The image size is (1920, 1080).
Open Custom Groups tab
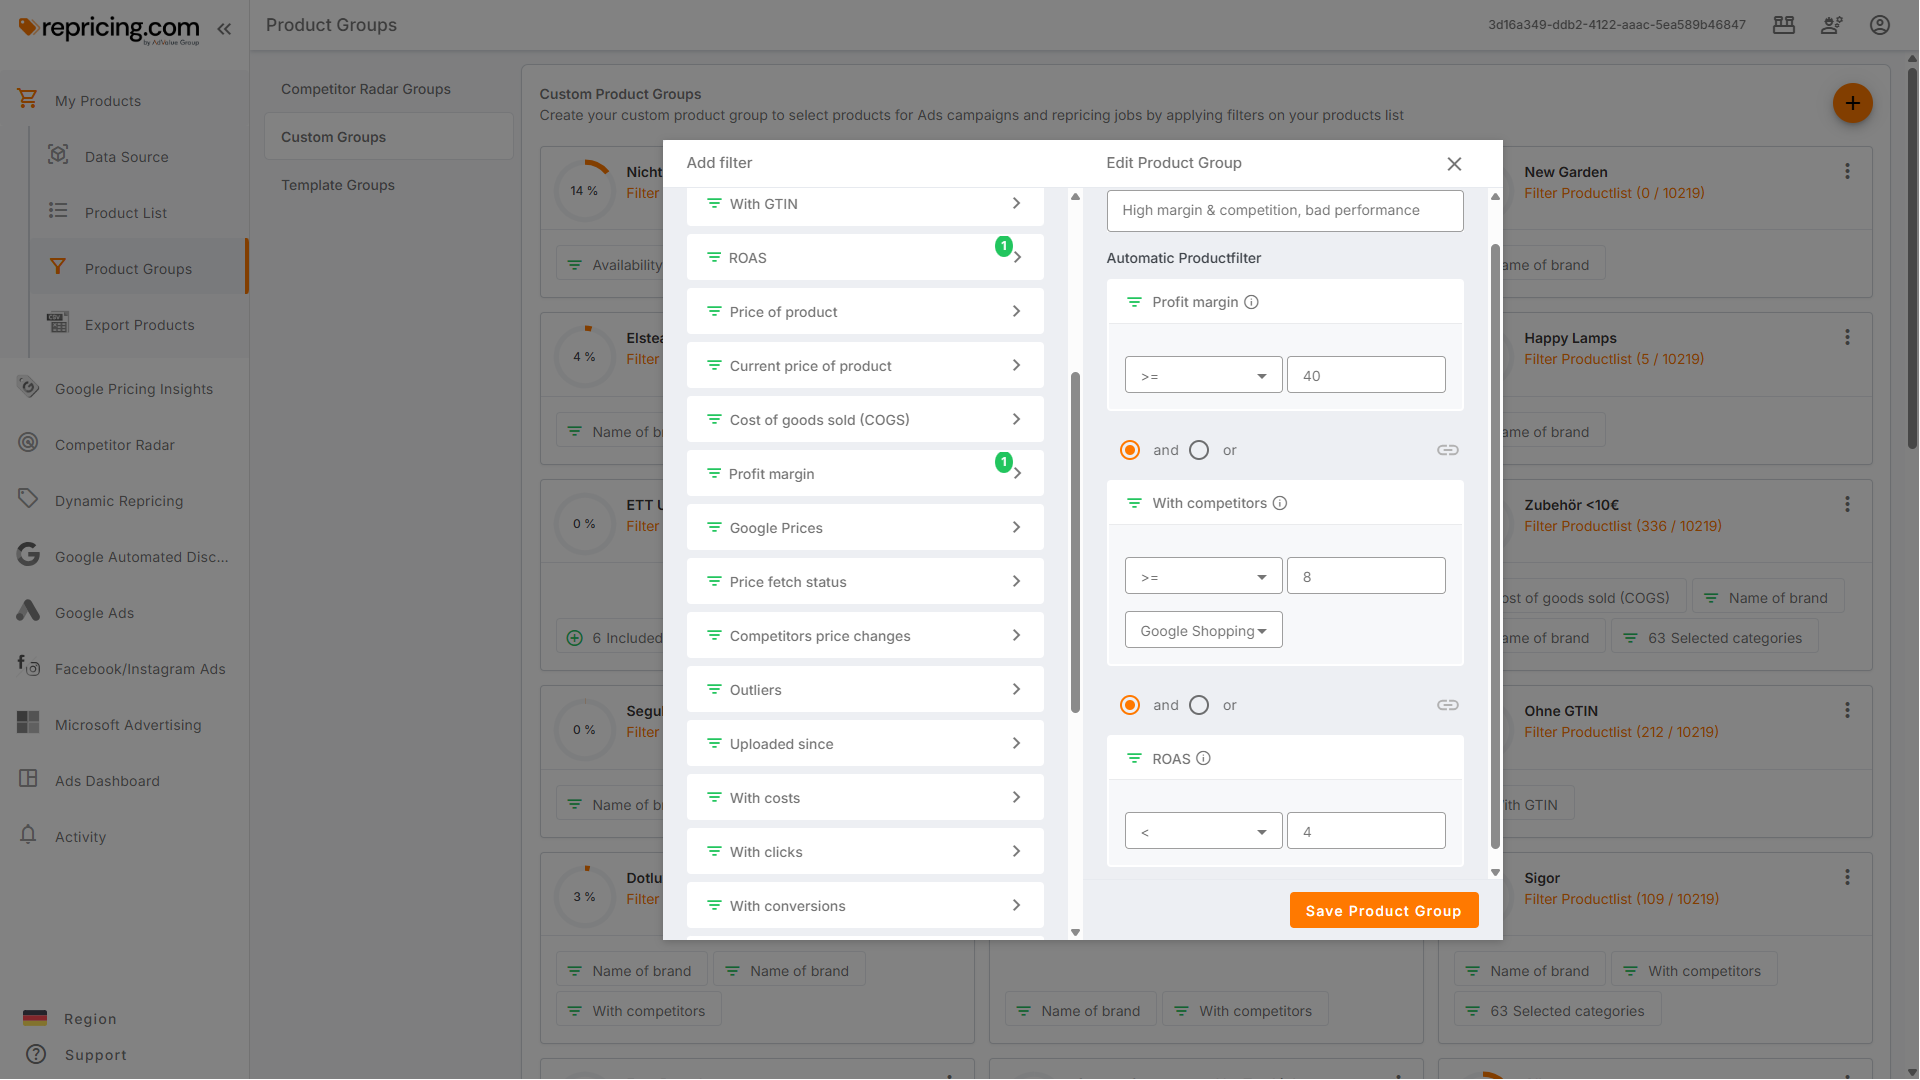tap(389, 137)
